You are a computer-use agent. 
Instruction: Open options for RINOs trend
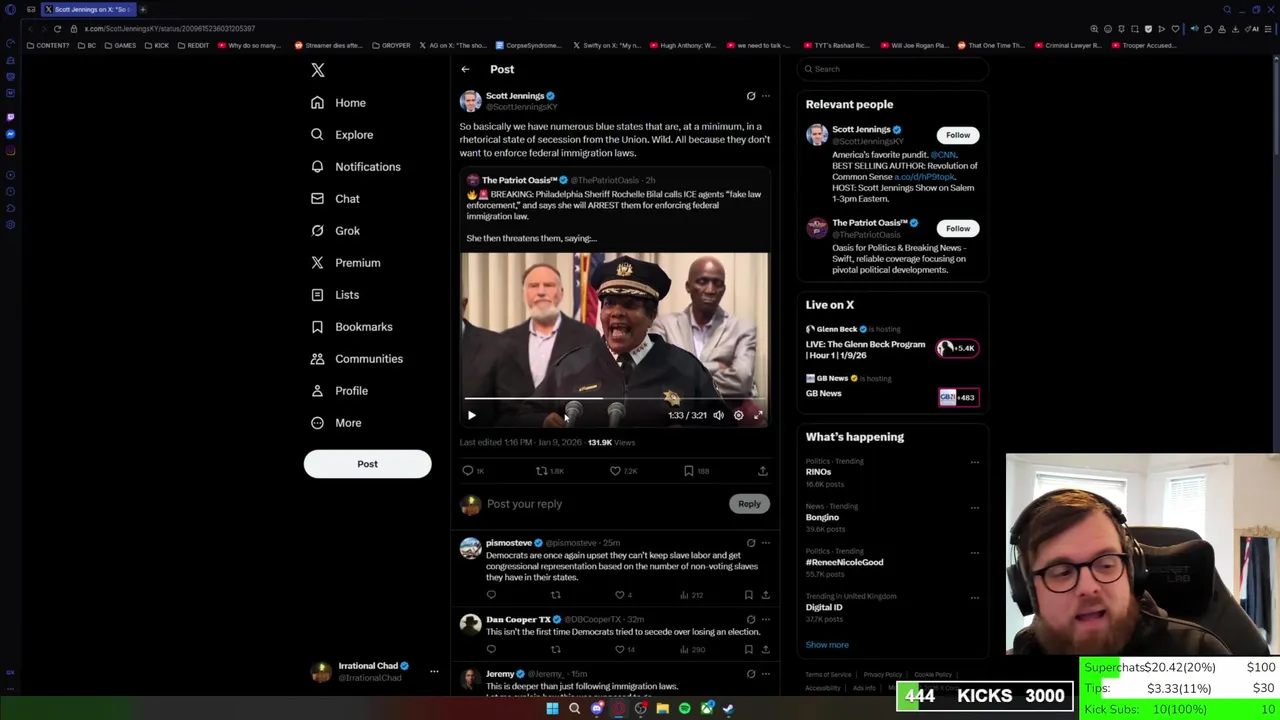[x=975, y=462]
